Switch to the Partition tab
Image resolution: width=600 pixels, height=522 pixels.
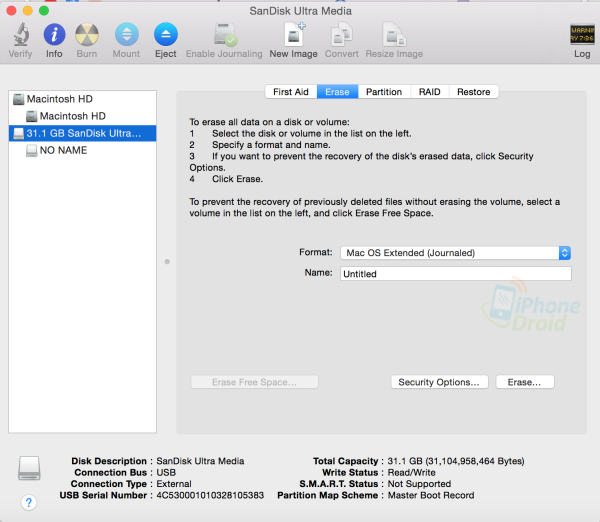384,92
